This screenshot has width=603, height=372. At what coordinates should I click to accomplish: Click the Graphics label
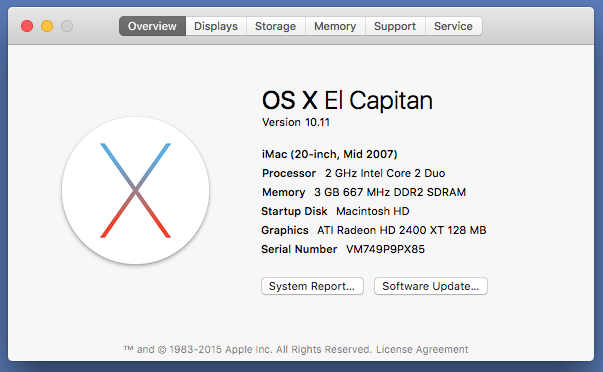tap(285, 230)
